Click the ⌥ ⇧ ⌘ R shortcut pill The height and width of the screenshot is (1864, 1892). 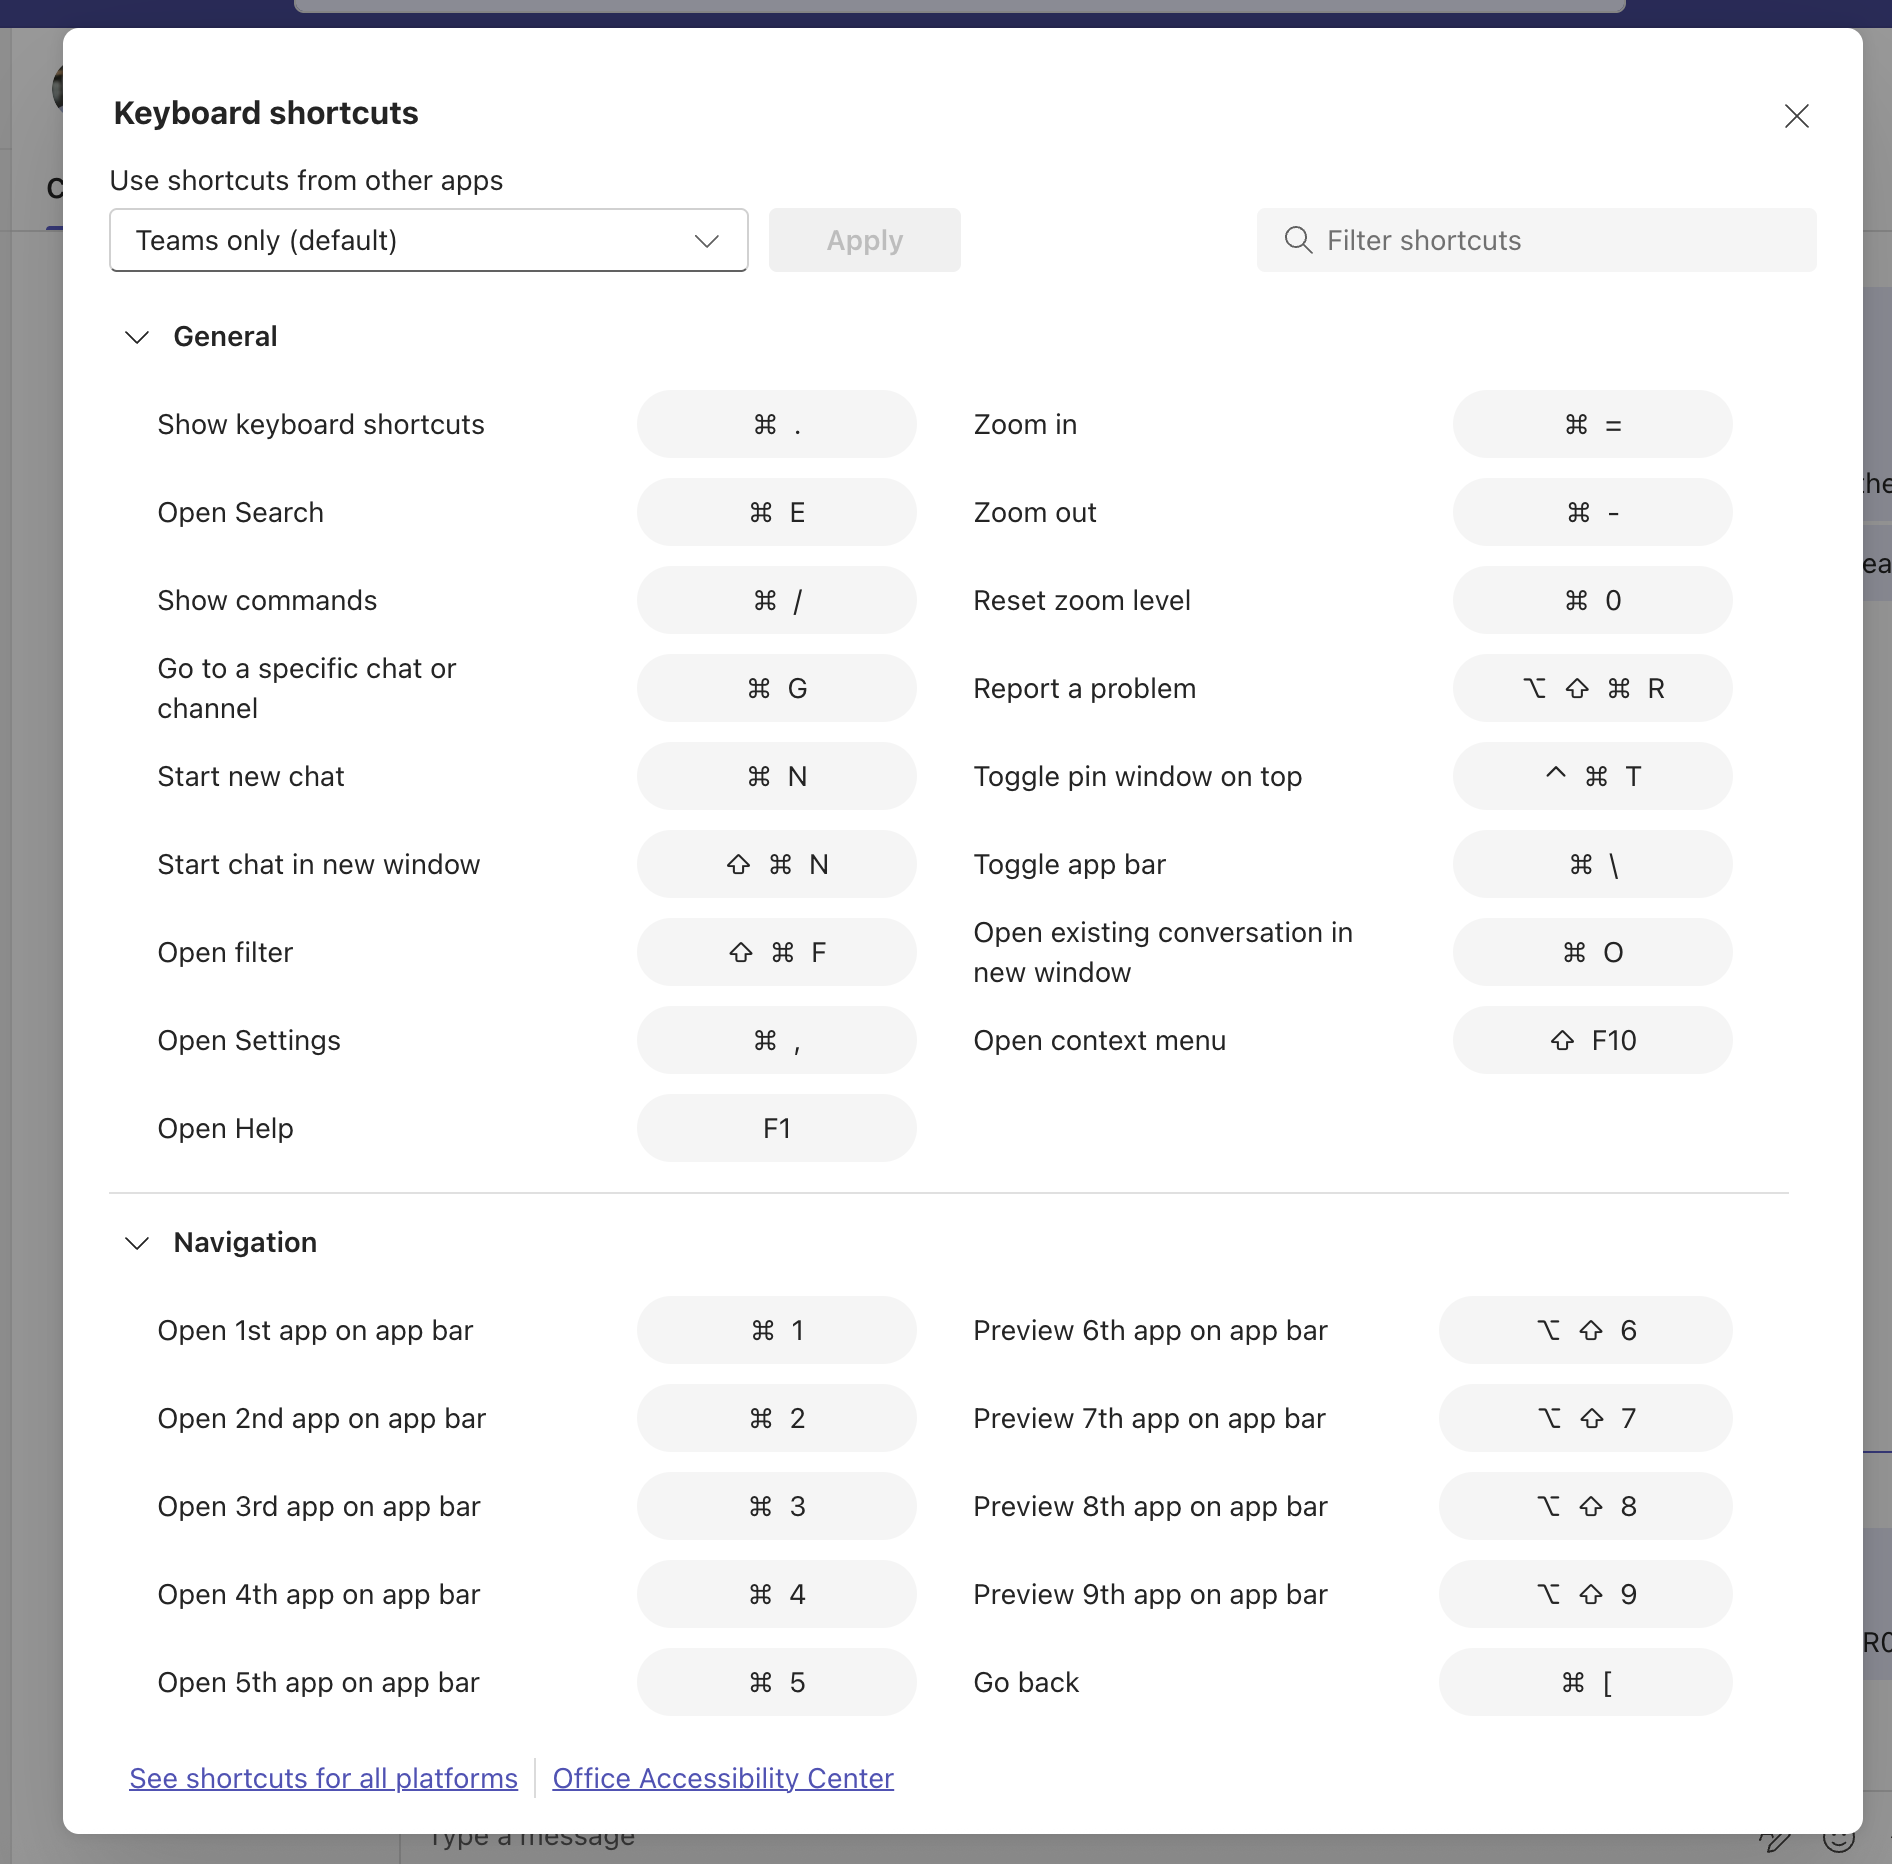click(x=1592, y=688)
